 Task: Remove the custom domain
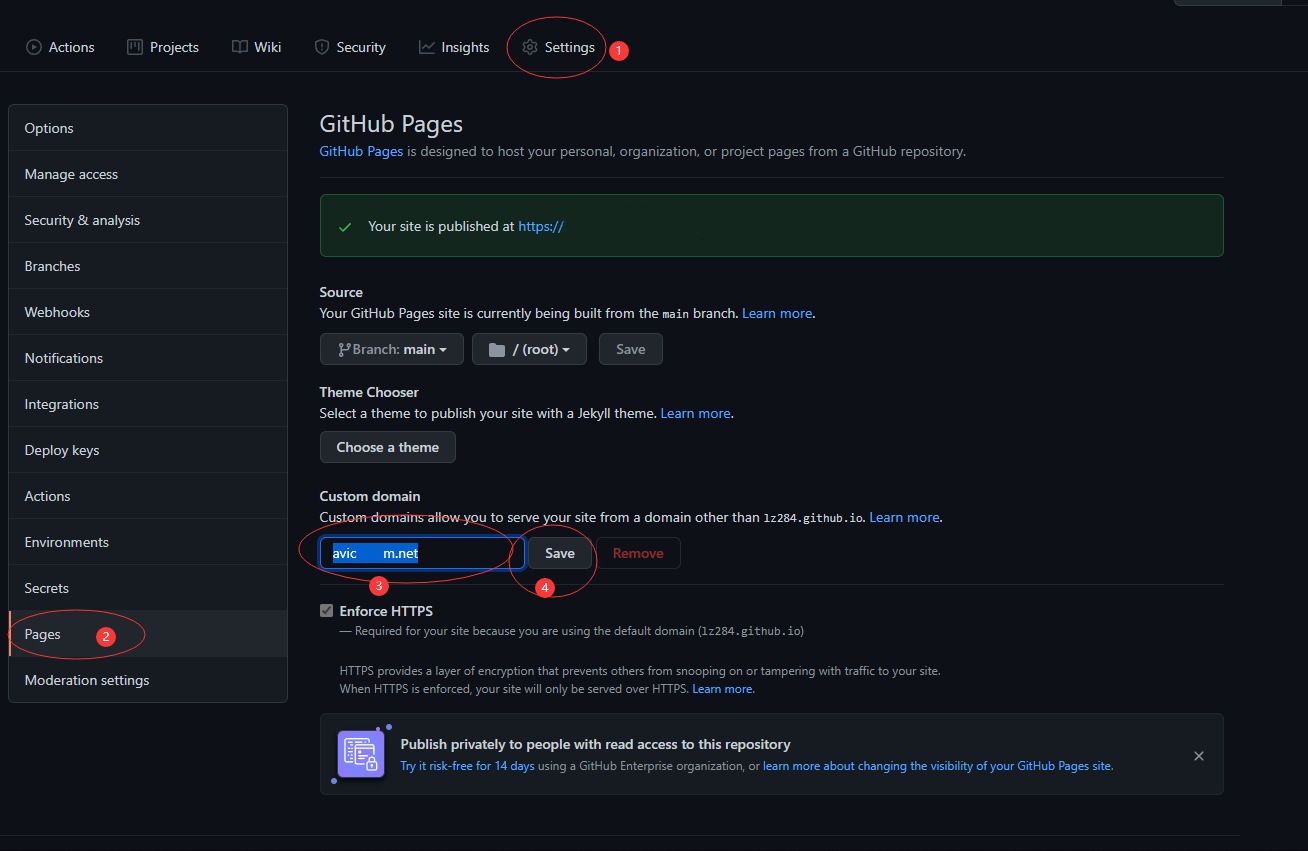click(x=638, y=553)
